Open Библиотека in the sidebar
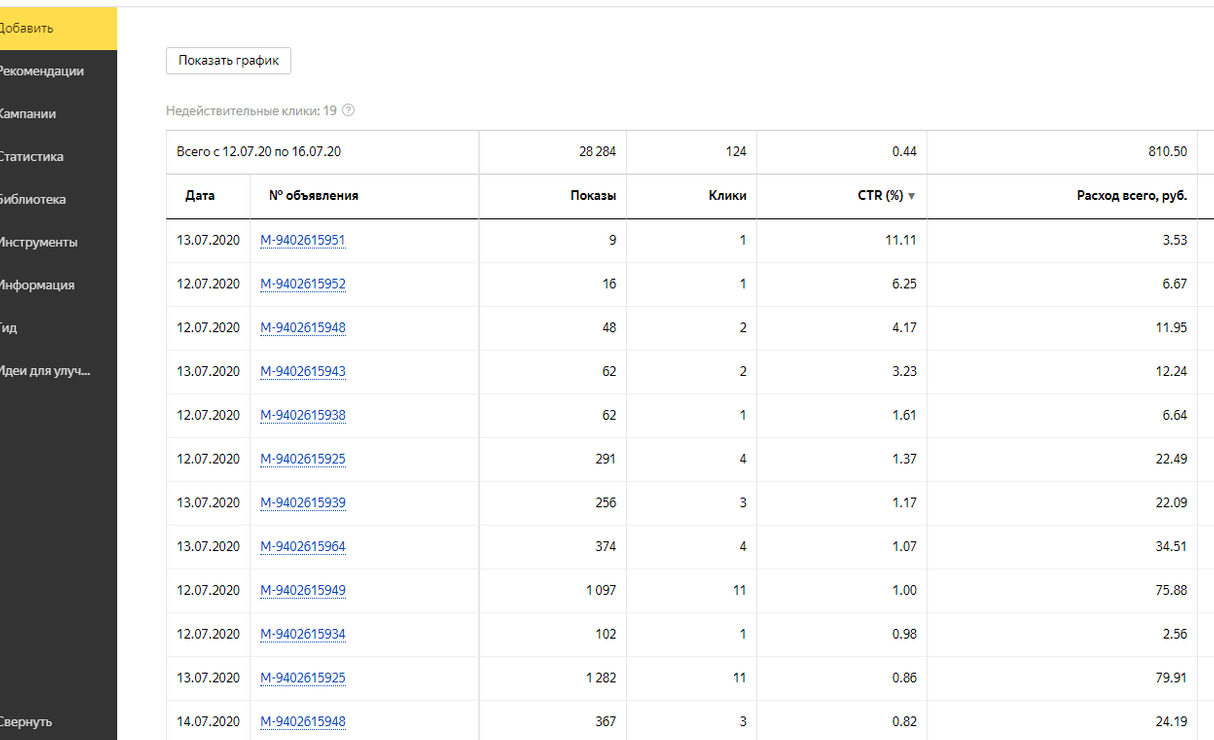The height and width of the screenshot is (740, 1214). (x=33, y=200)
